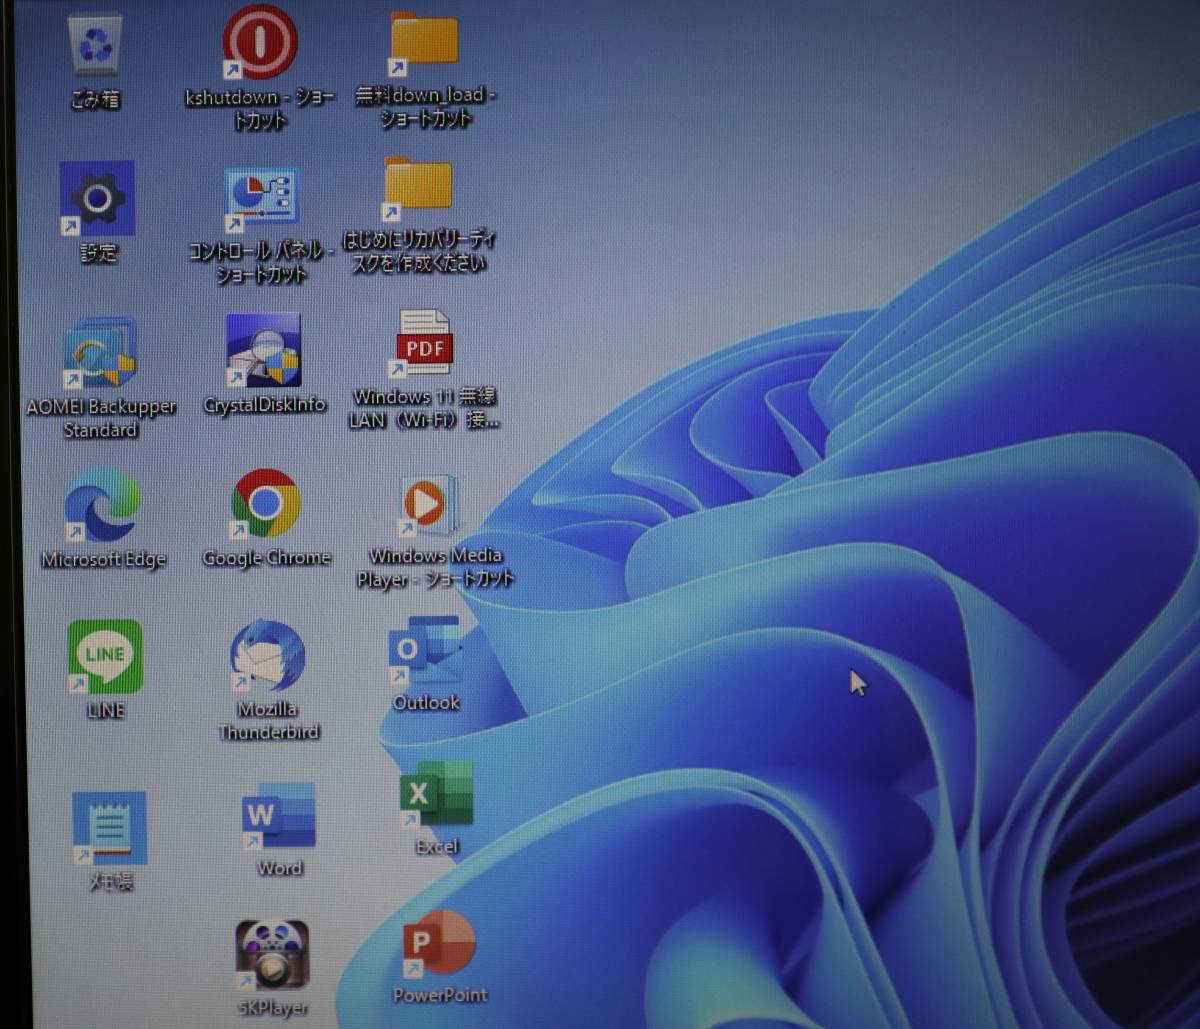Image resolution: width=1200 pixels, height=1029 pixels.
Task: Click the Mozilla Thunderbird icon
Action: 267,656
